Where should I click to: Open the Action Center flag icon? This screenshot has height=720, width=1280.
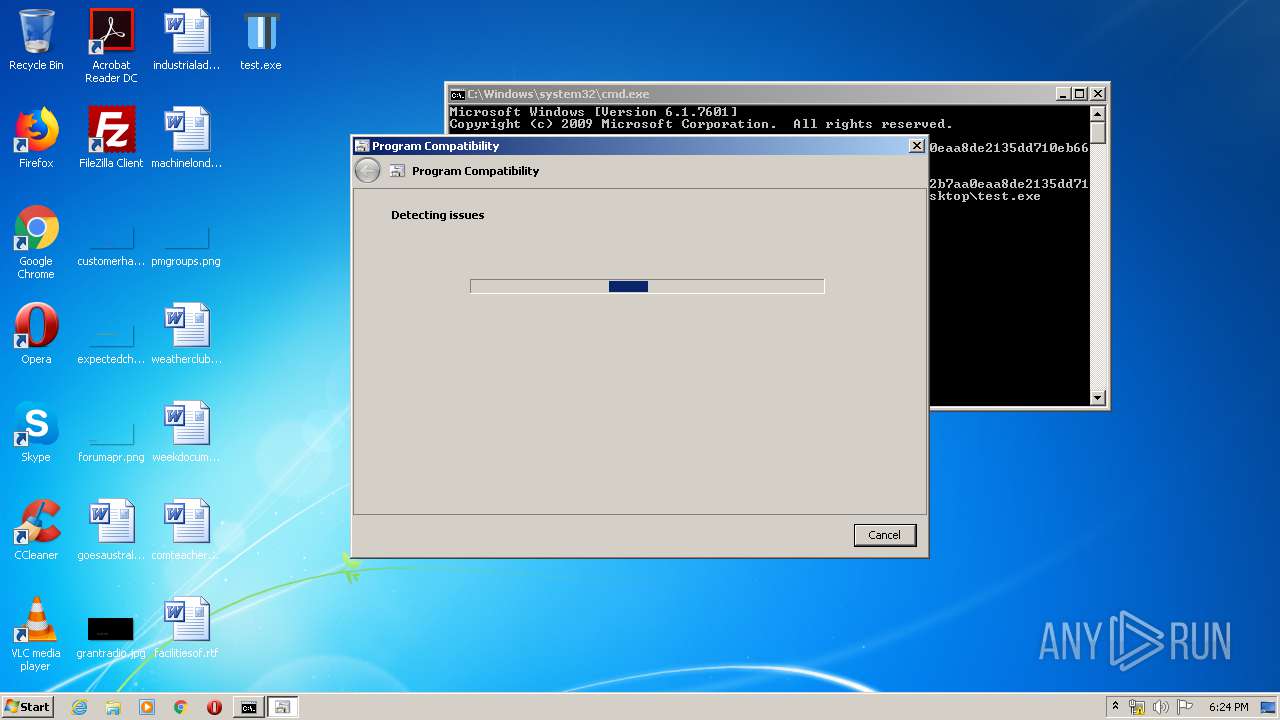(x=1184, y=707)
